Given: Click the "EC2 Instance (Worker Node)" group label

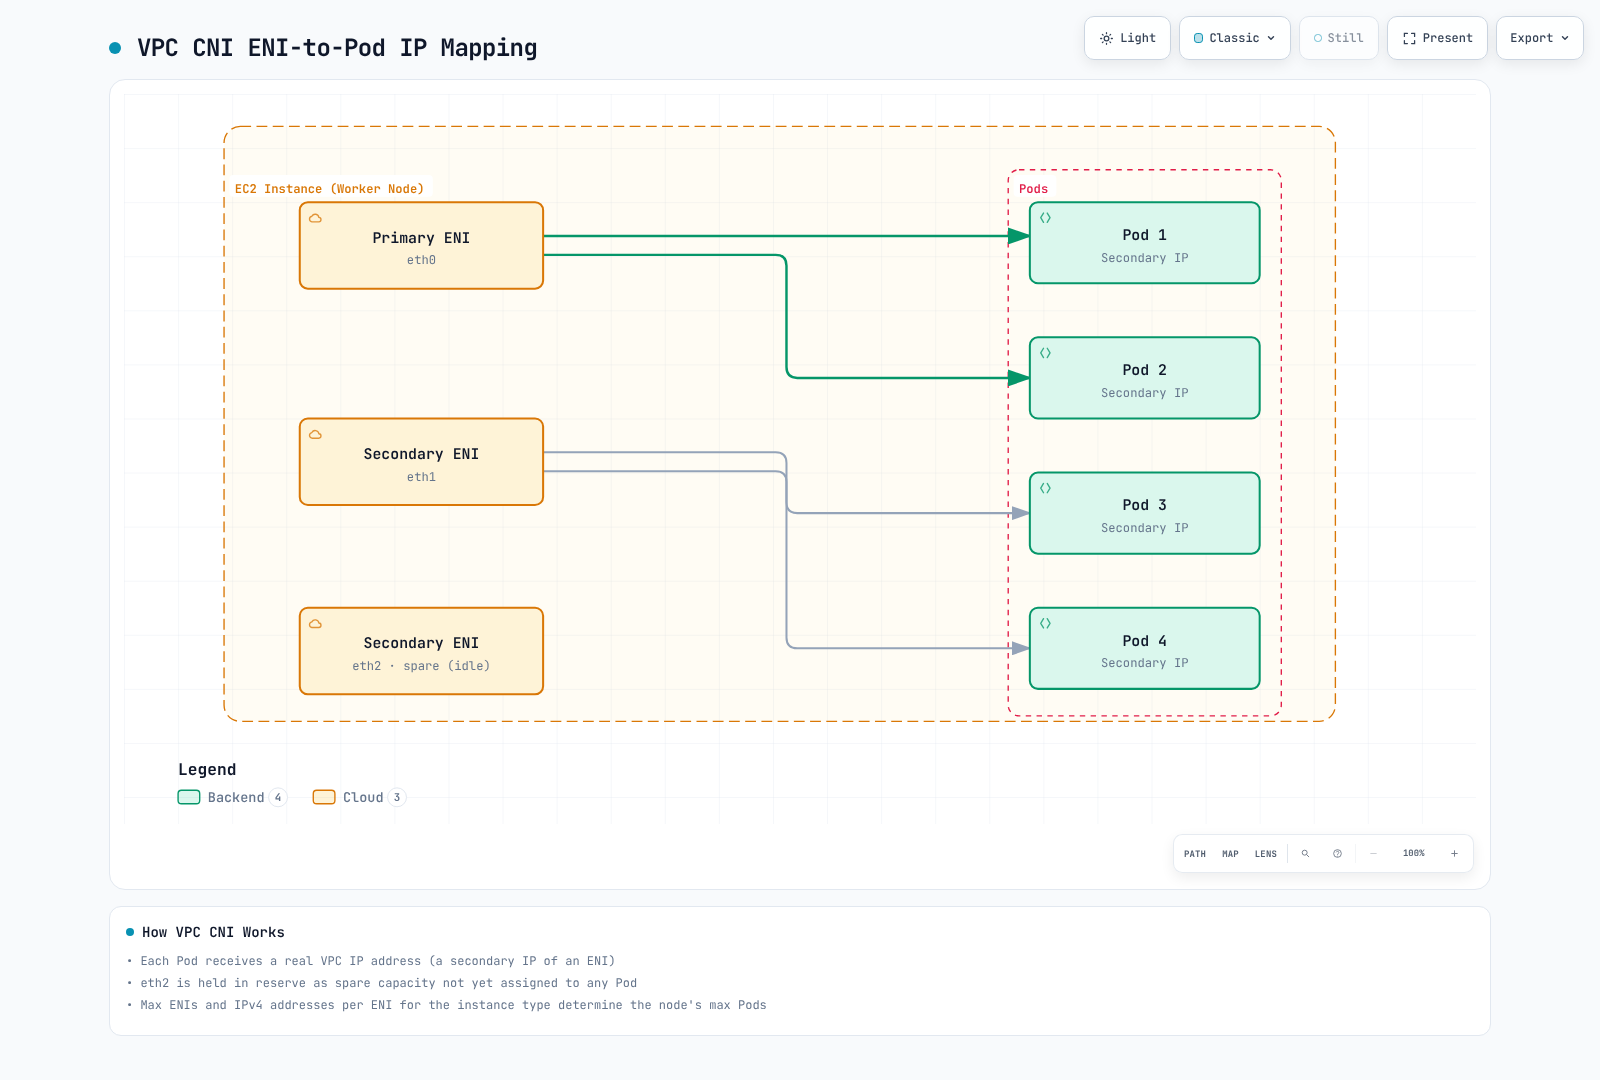Looking at the screenshot, I should (329, 189).
